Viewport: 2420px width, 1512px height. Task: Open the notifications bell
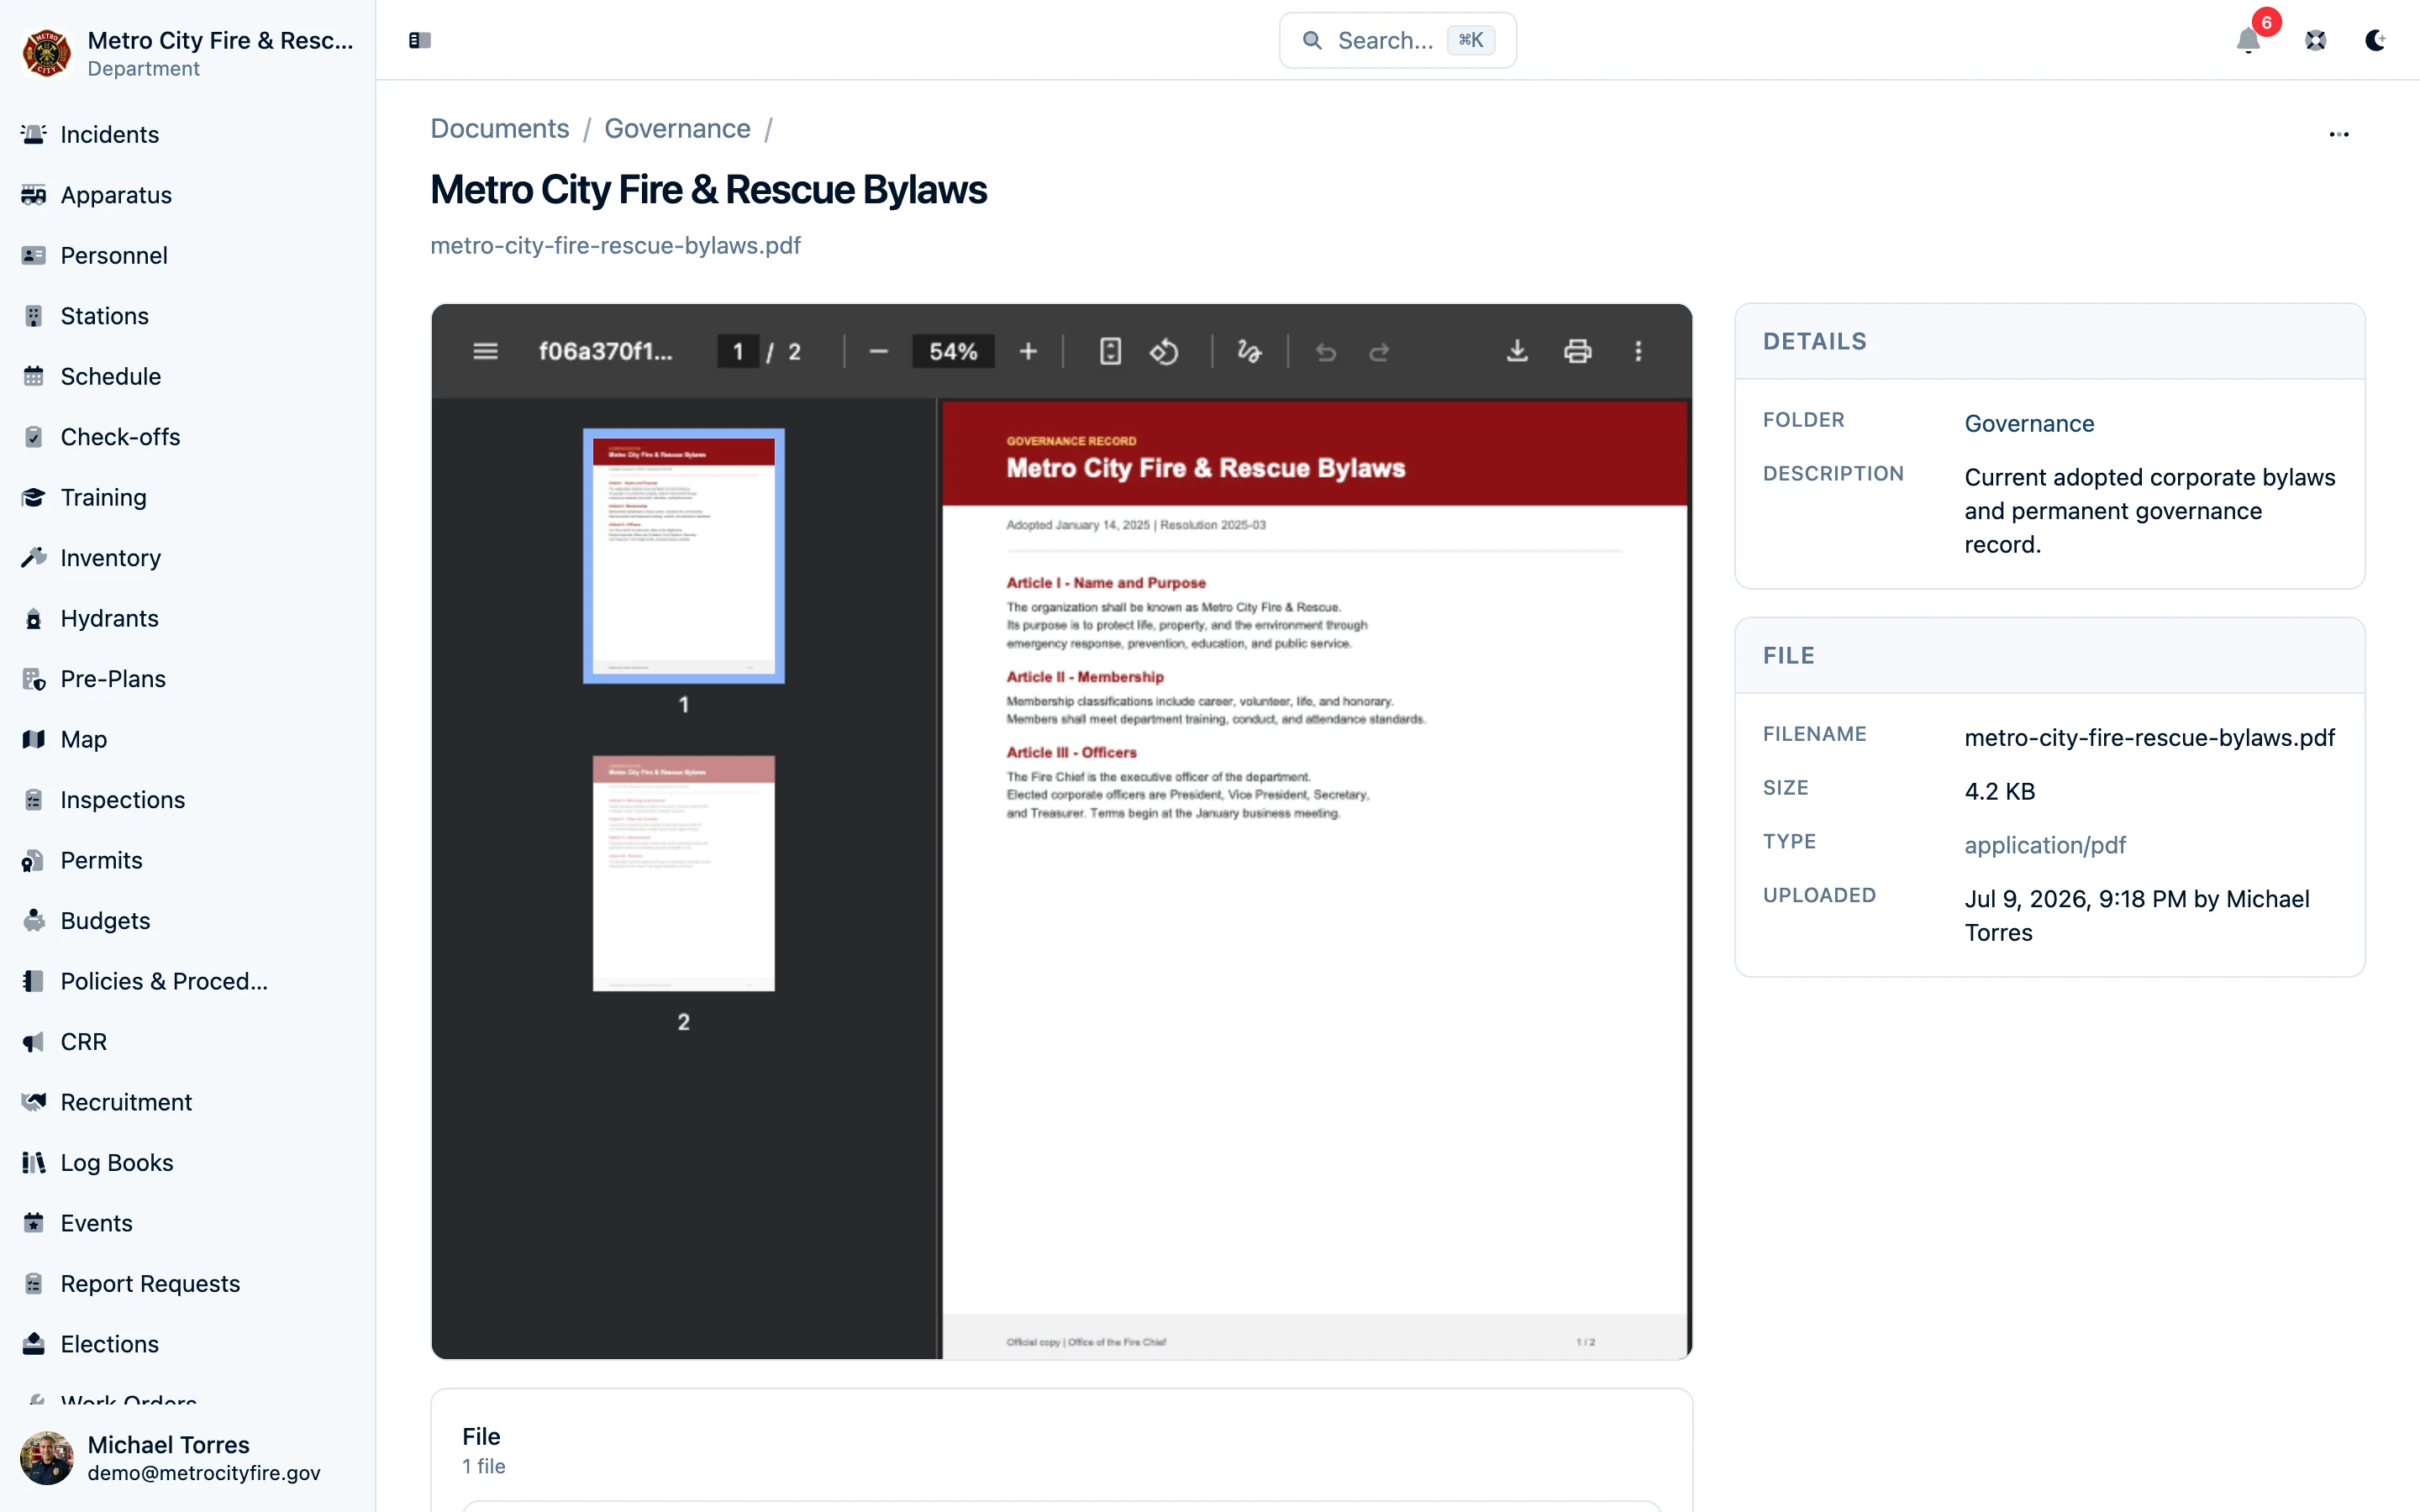(2248, 40)
